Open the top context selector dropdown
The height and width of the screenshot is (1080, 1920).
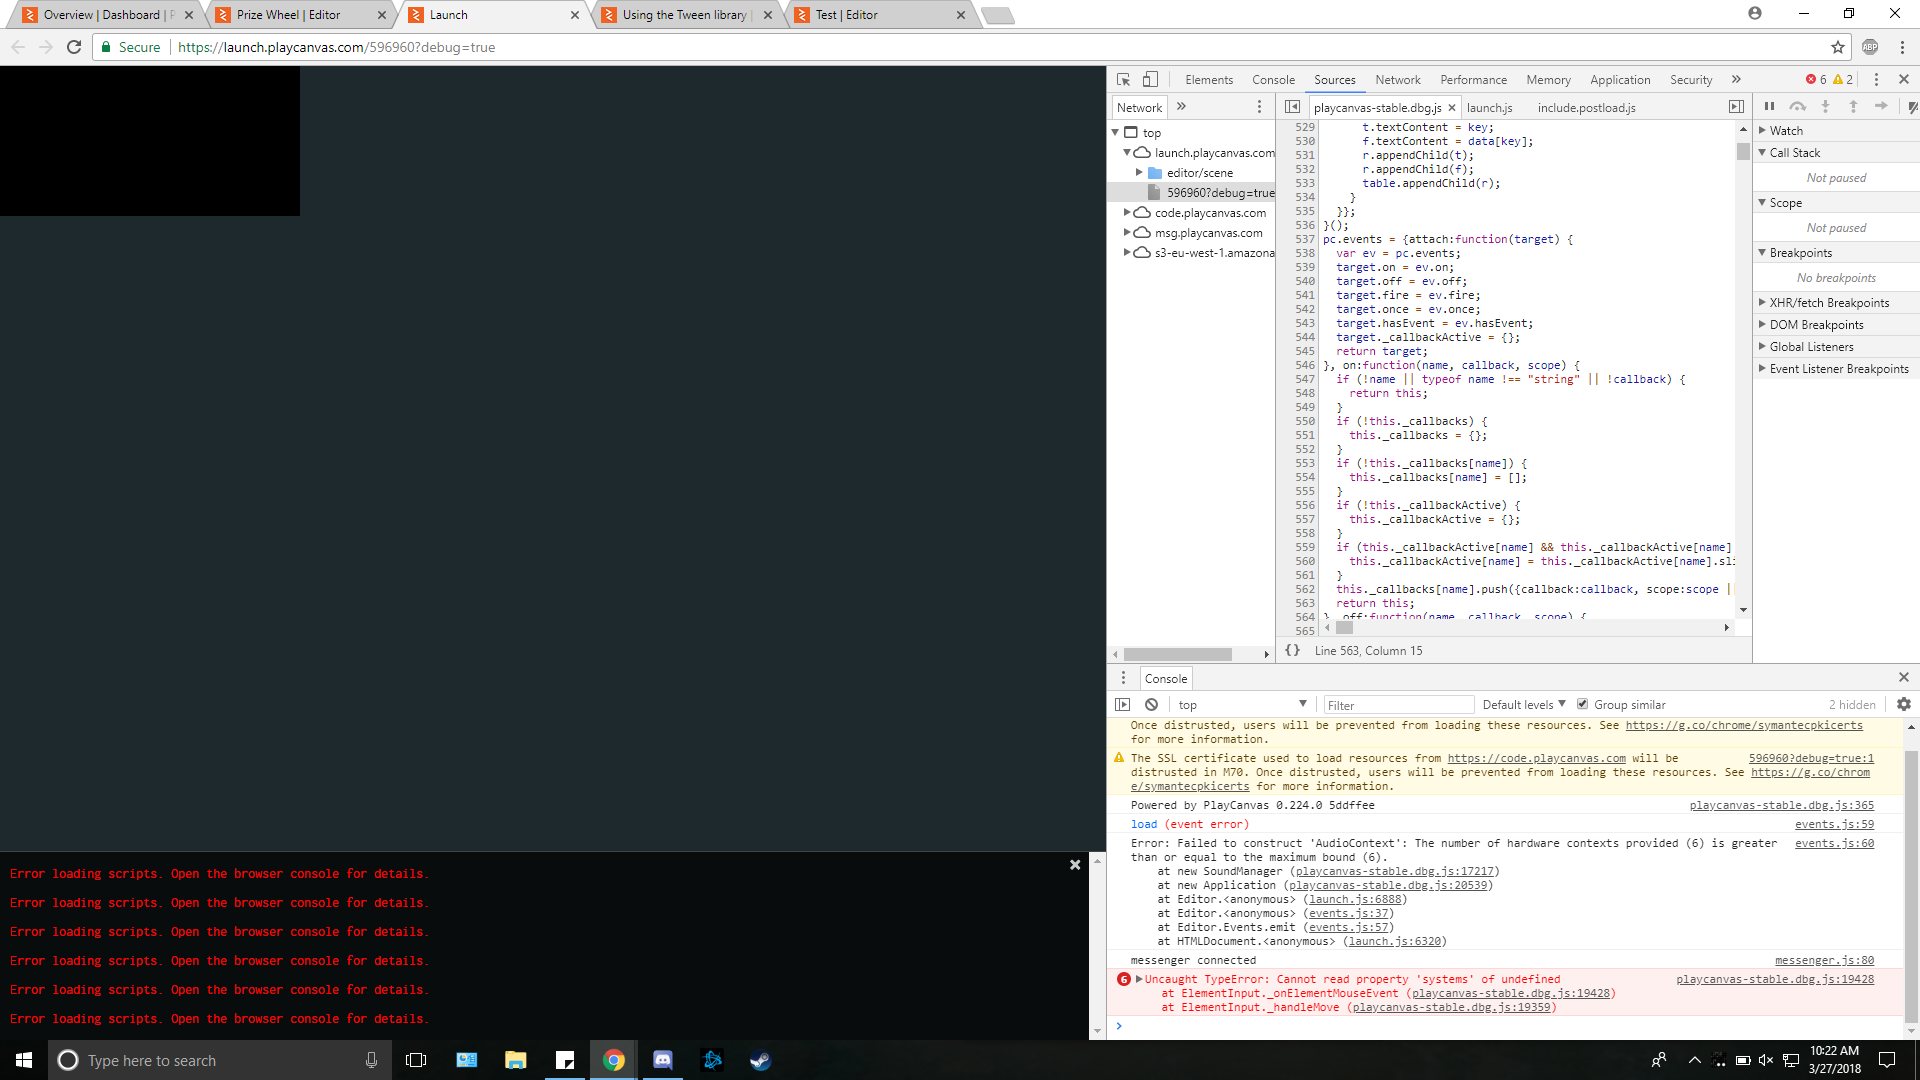(1241, 705)
